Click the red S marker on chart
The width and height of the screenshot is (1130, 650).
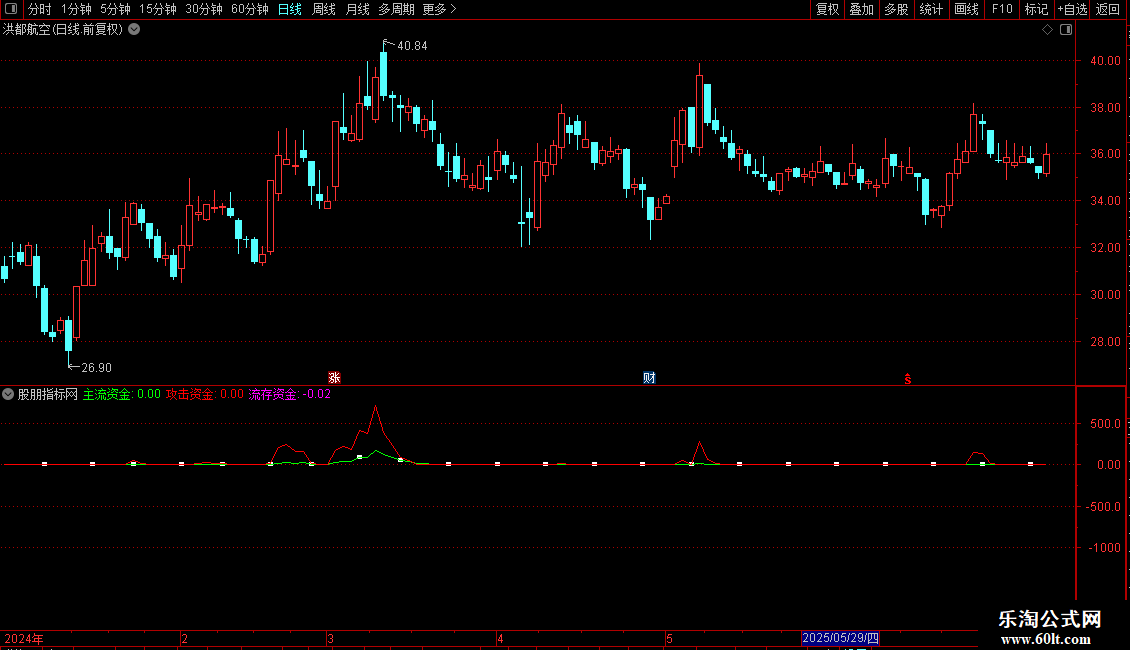908,379
